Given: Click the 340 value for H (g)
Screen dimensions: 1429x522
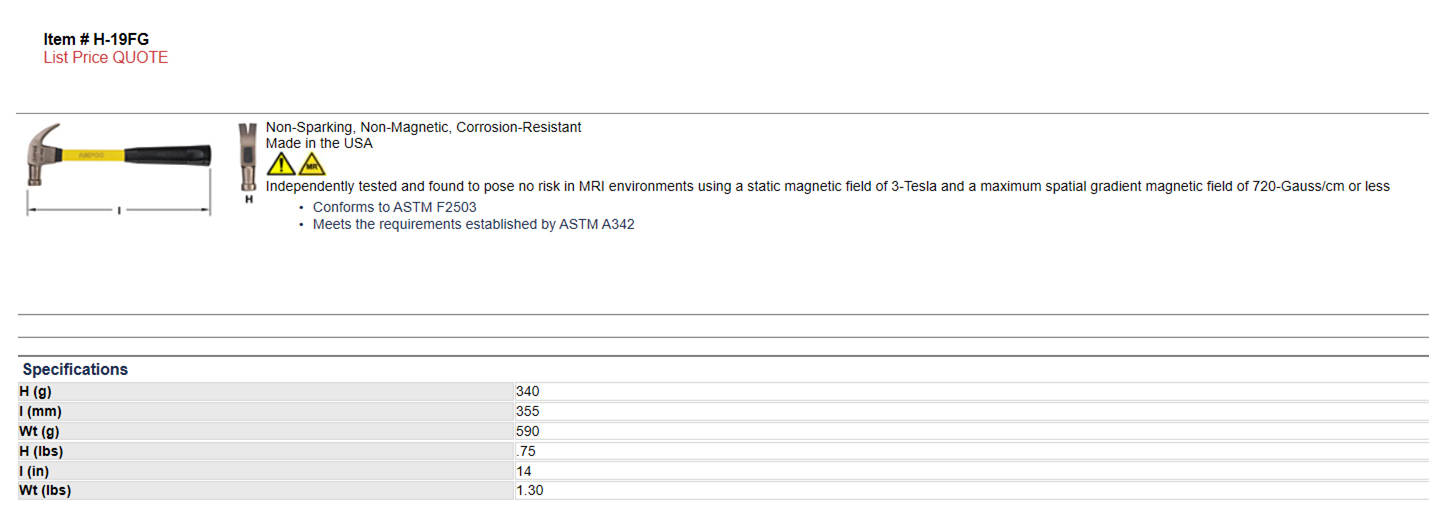Looking at the screenshot, I should [527, 392].
